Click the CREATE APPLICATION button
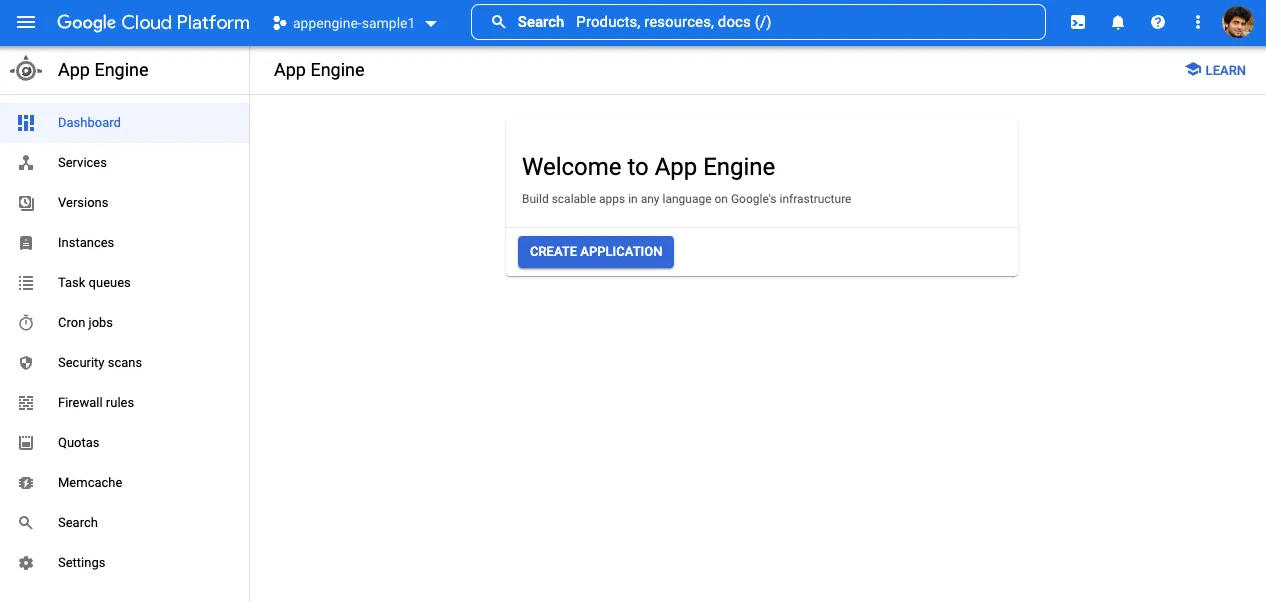The image size is (1266, 602). 595,251
